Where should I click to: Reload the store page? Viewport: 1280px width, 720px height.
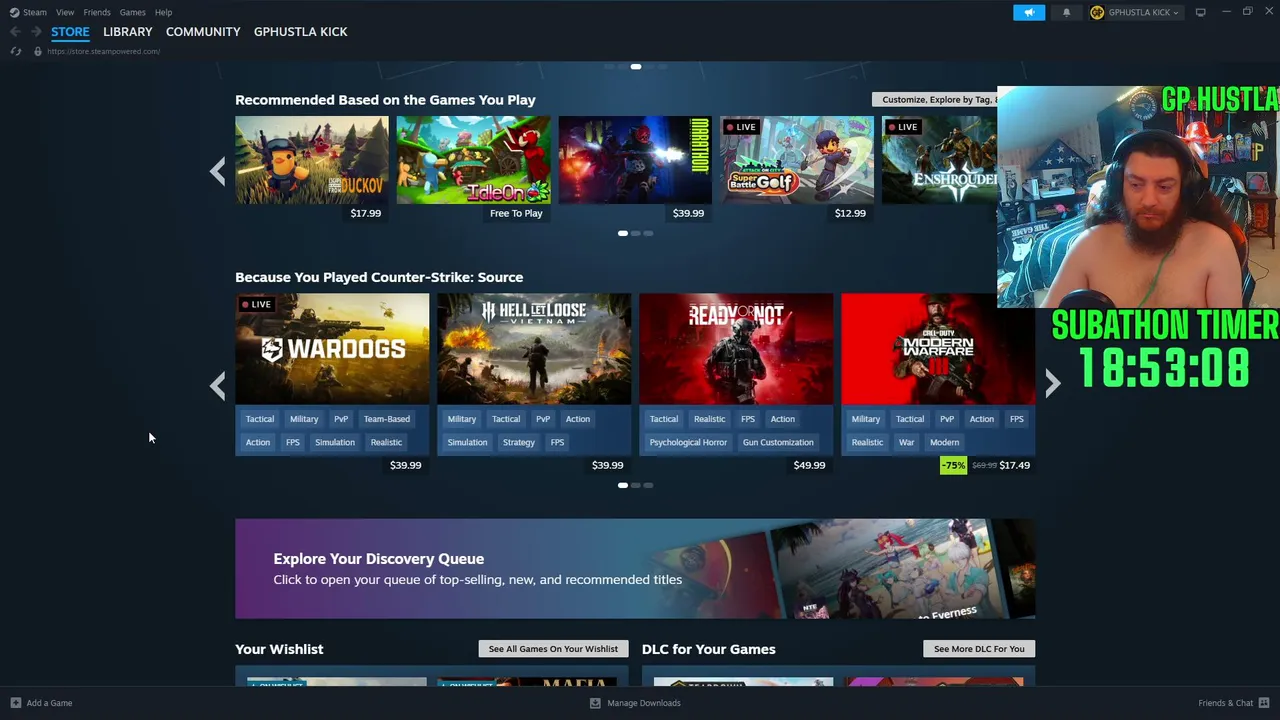tap(15, 51)
